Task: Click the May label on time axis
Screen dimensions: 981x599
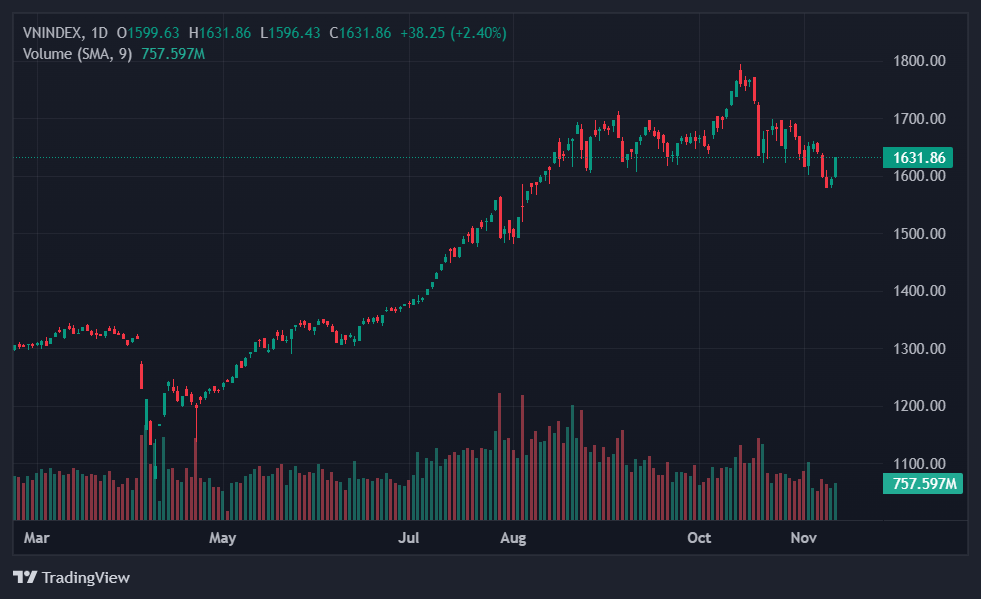Action: (222, 538)
